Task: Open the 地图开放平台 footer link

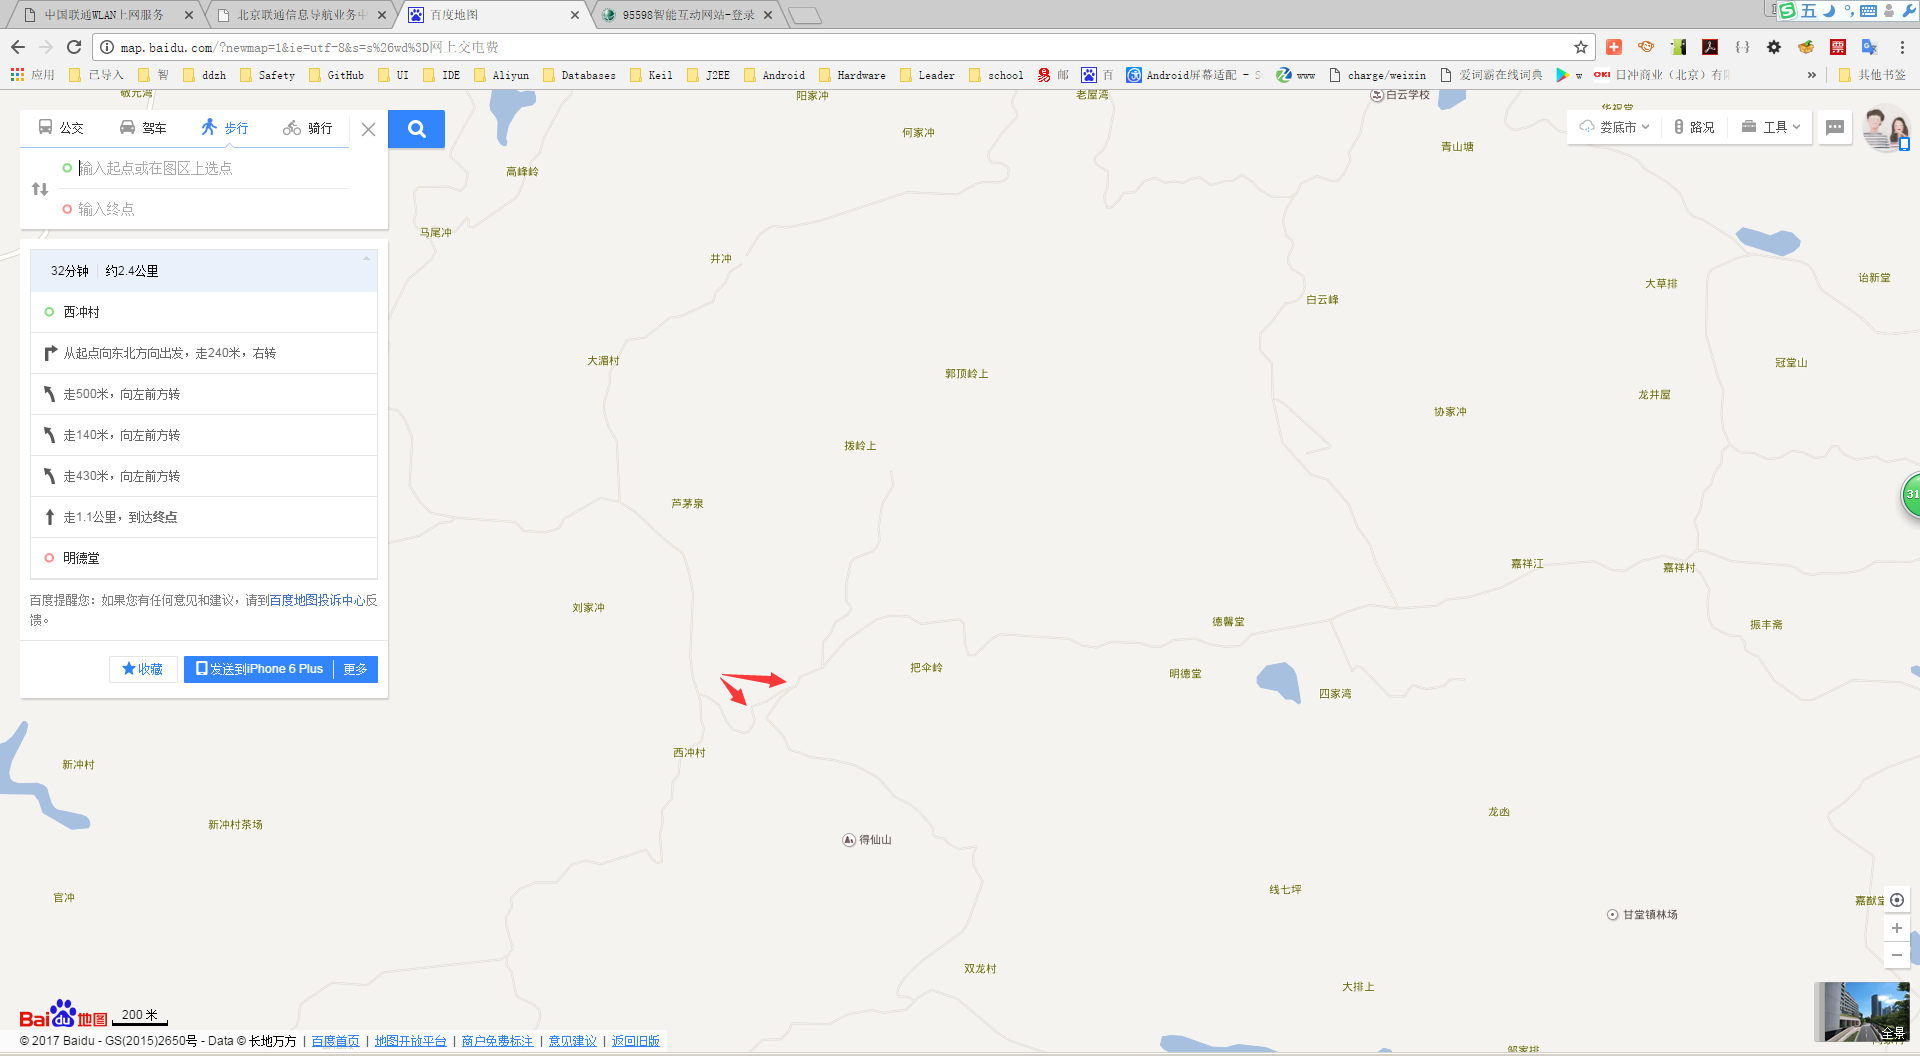Action: coord(410,1041)
